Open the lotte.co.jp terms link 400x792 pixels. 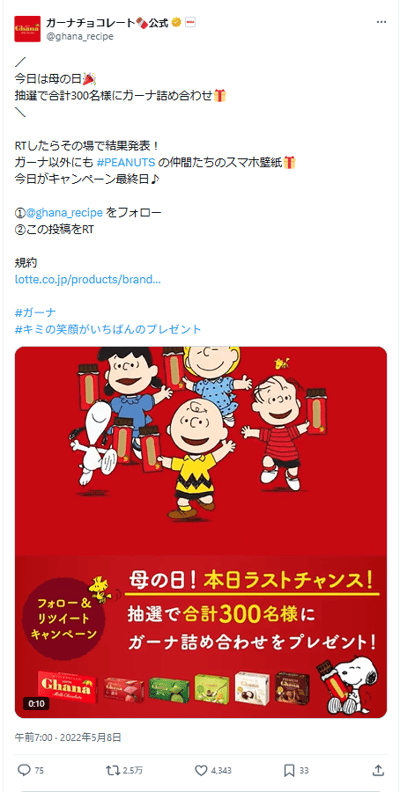88,279
